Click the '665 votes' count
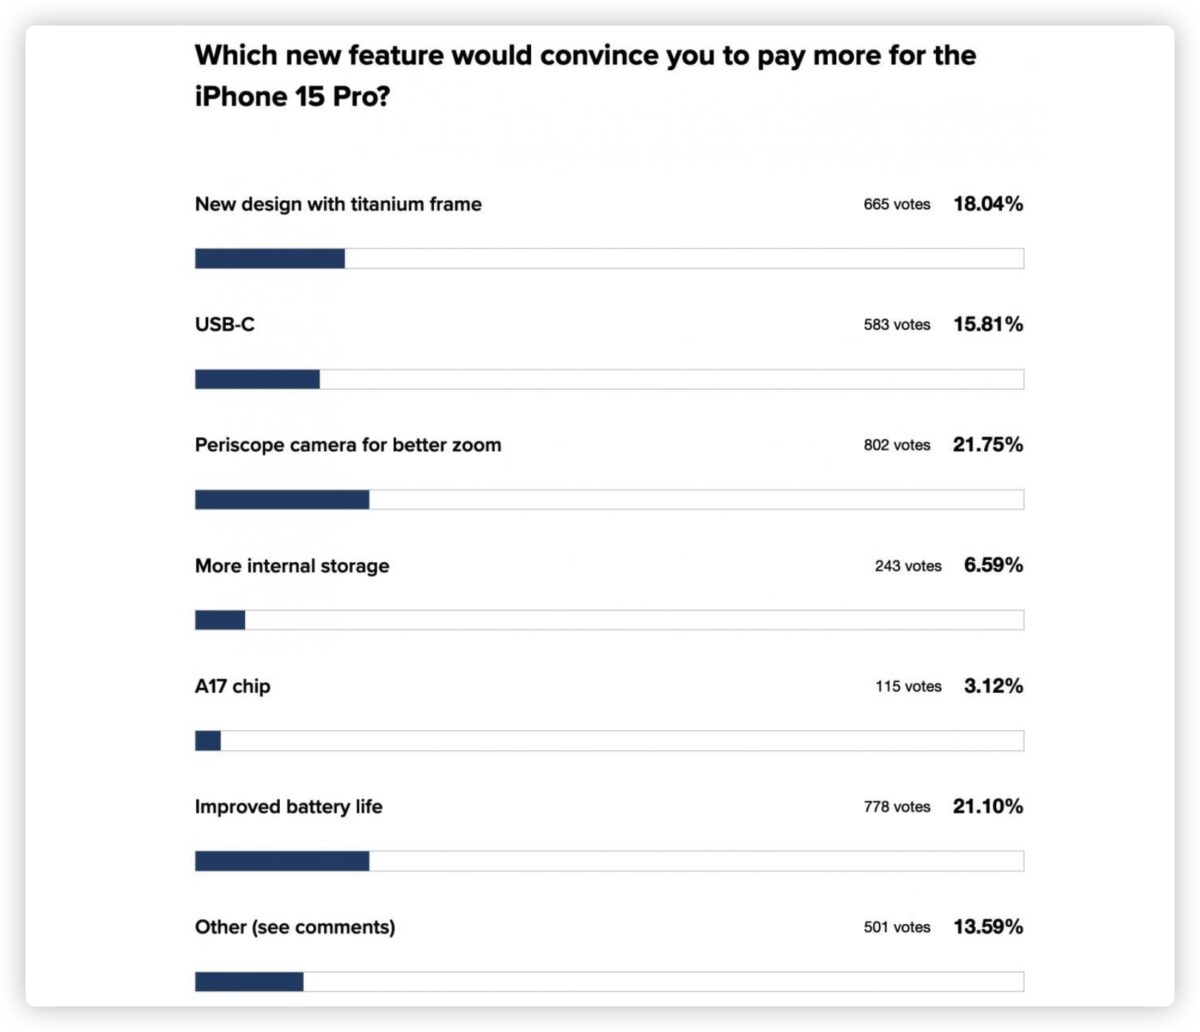1200x1032 pixels. click(x=897, y=204)
